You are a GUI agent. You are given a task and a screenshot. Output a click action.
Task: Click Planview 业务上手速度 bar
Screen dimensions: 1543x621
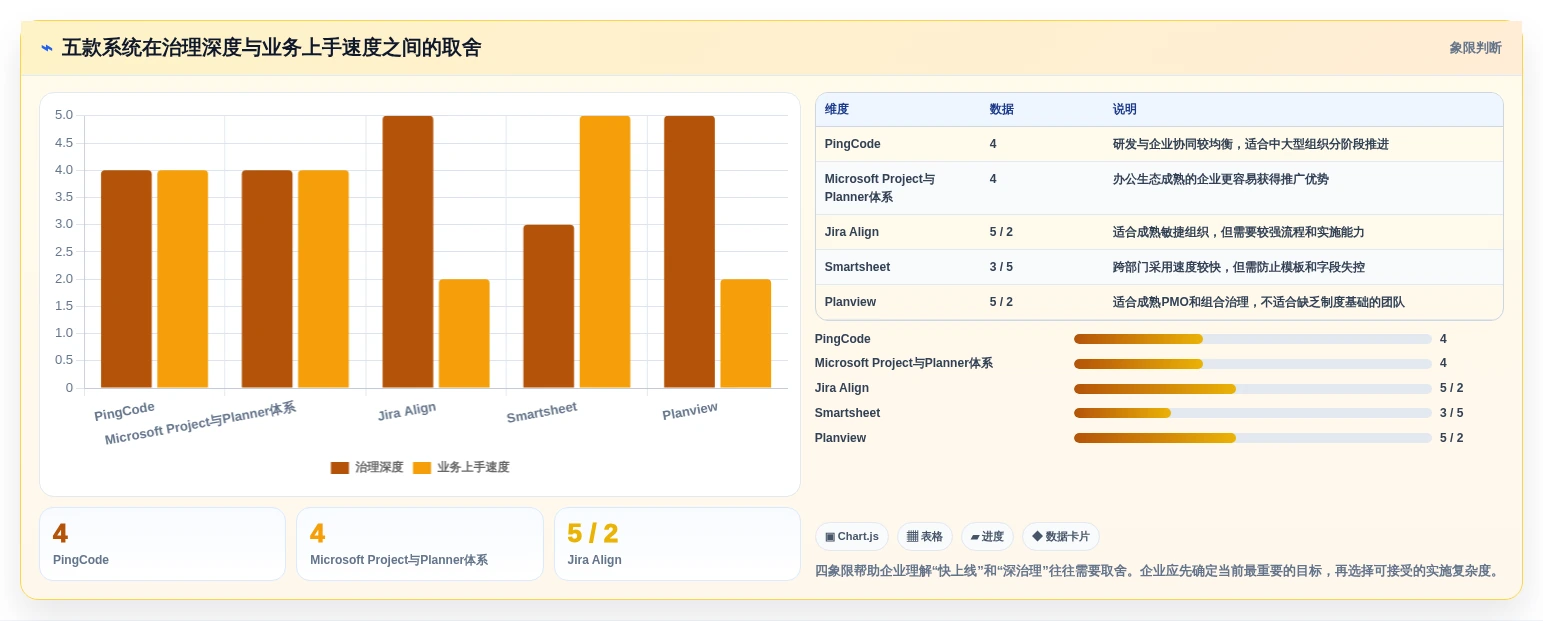tap(746, 333)
